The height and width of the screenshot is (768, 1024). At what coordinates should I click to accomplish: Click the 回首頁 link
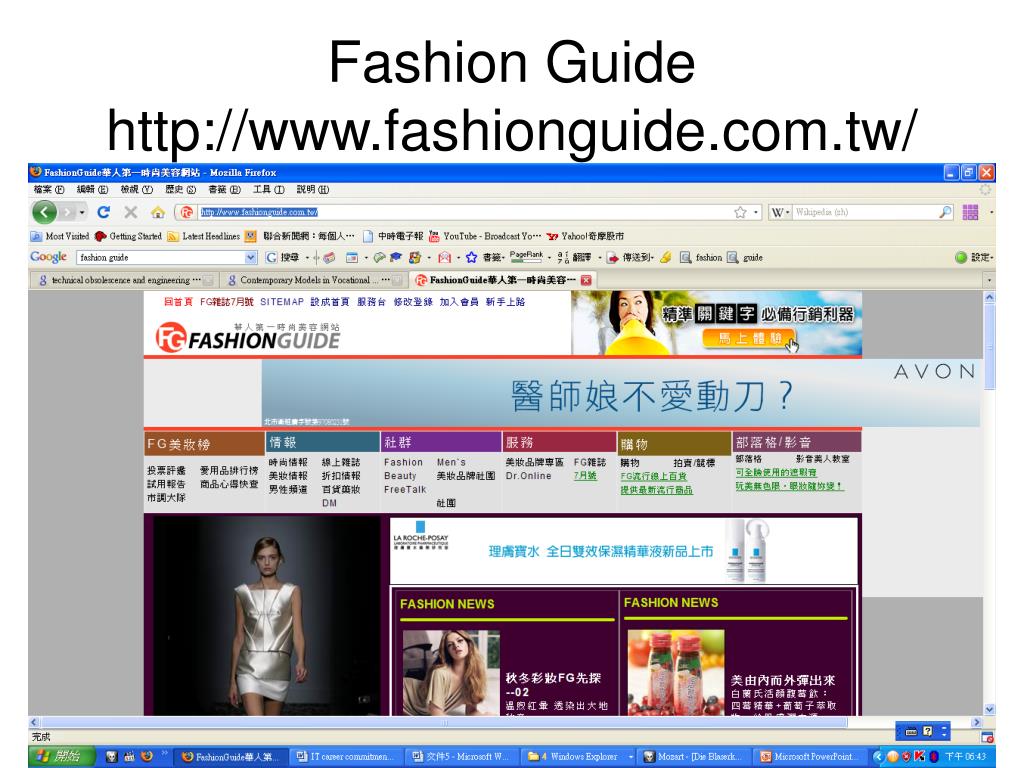coord(178,302)
